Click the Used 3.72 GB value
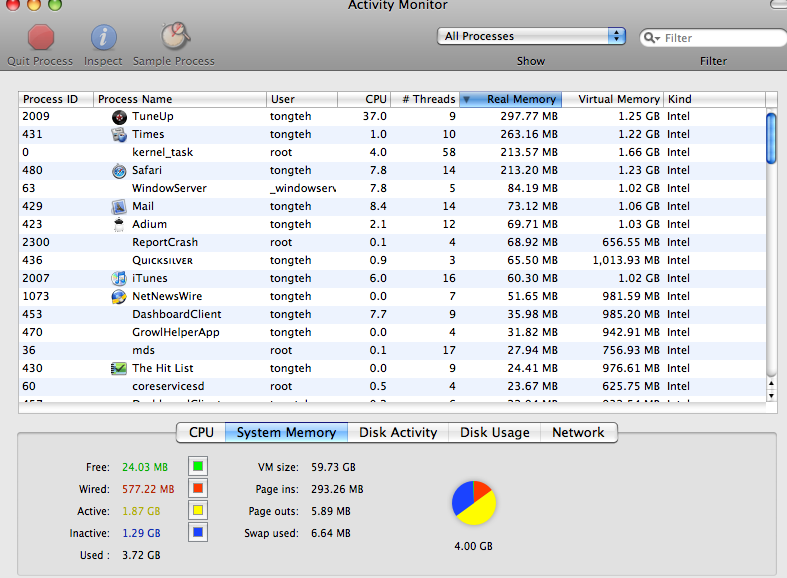This screenshot has width=787, height=578. click(141, 555)
